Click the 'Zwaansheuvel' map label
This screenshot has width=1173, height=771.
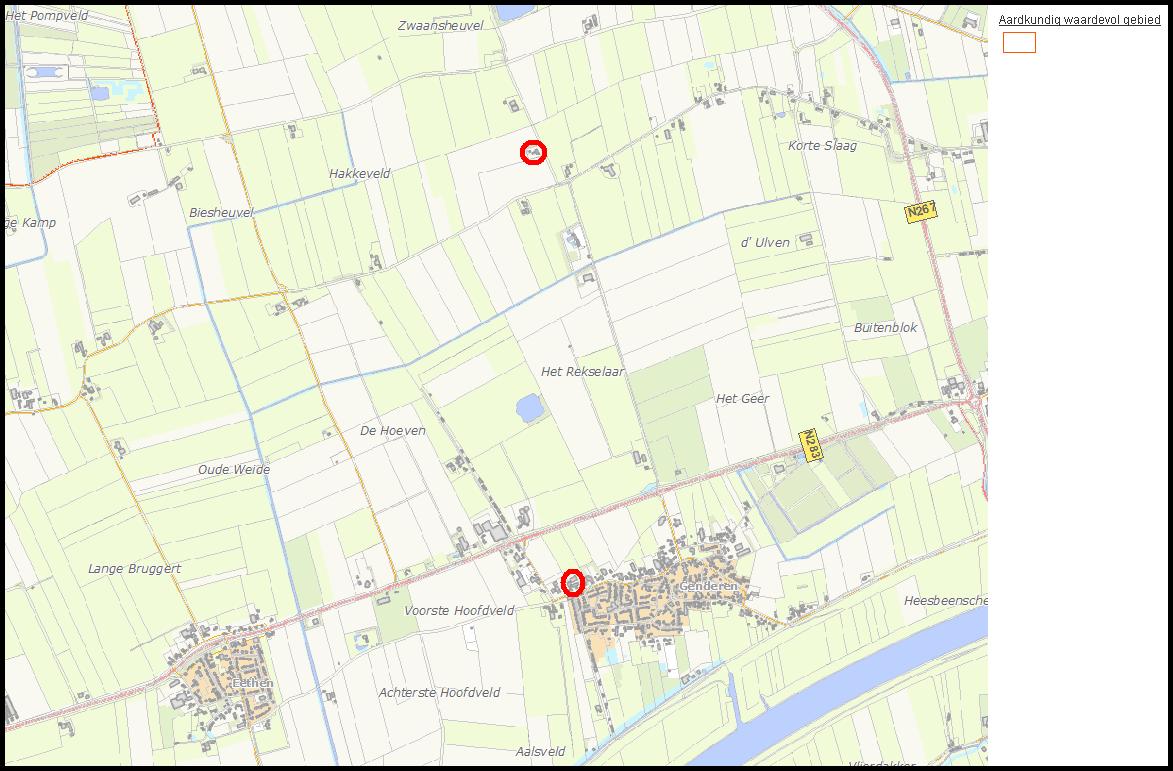441,25
